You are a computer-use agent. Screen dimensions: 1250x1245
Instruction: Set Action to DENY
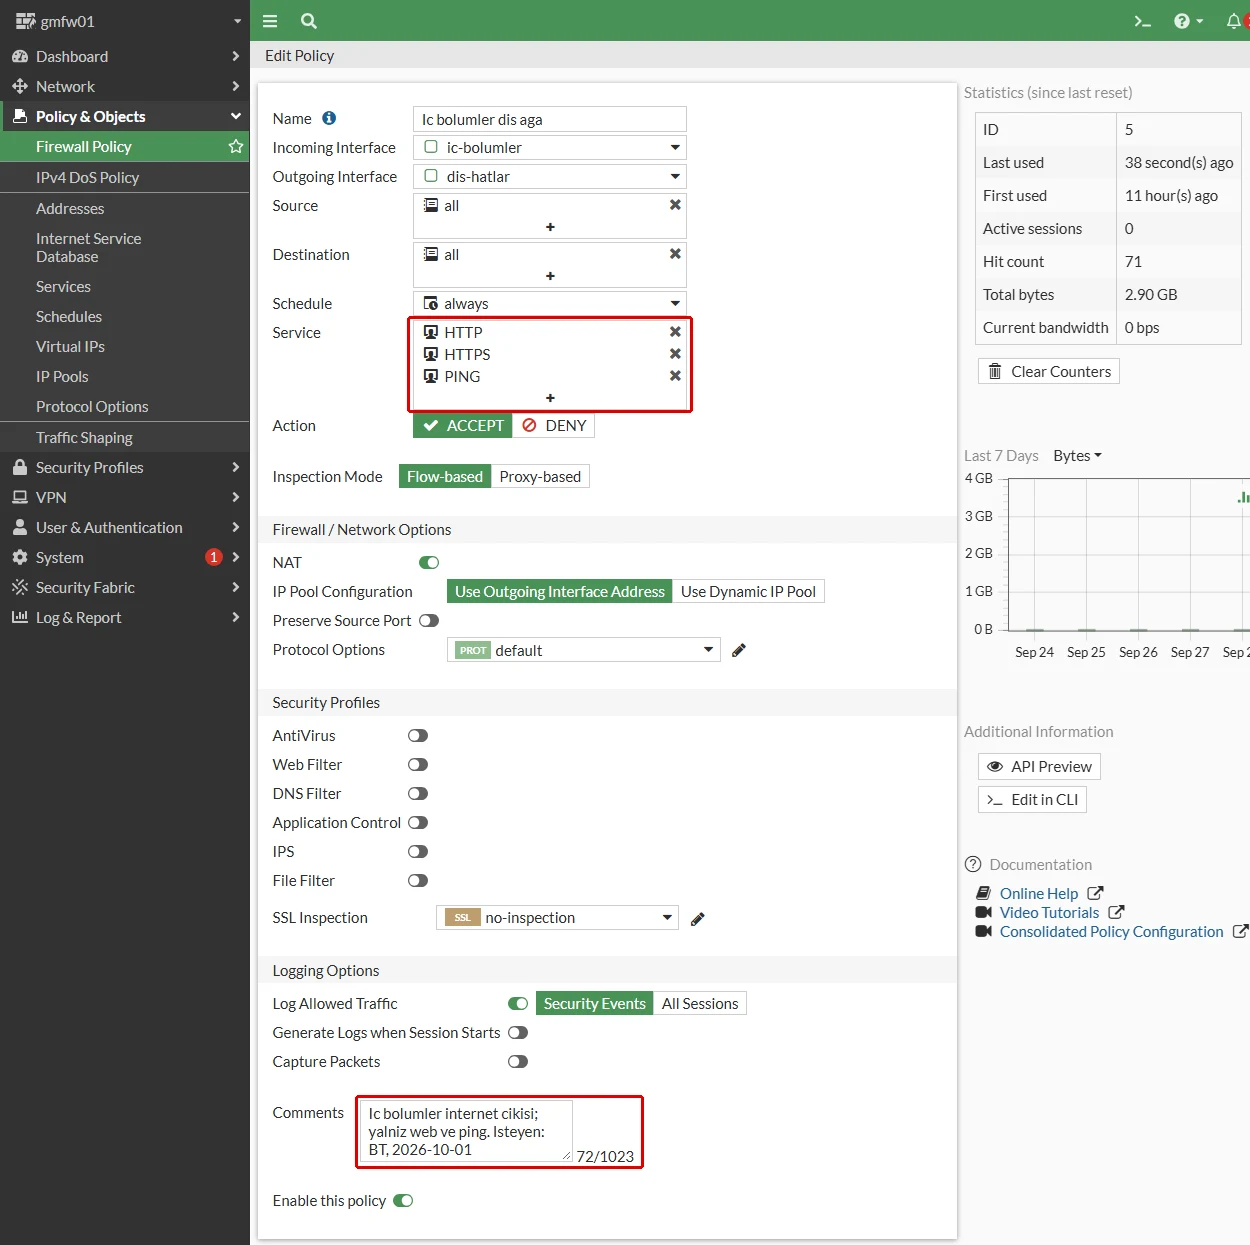point(554,426)
